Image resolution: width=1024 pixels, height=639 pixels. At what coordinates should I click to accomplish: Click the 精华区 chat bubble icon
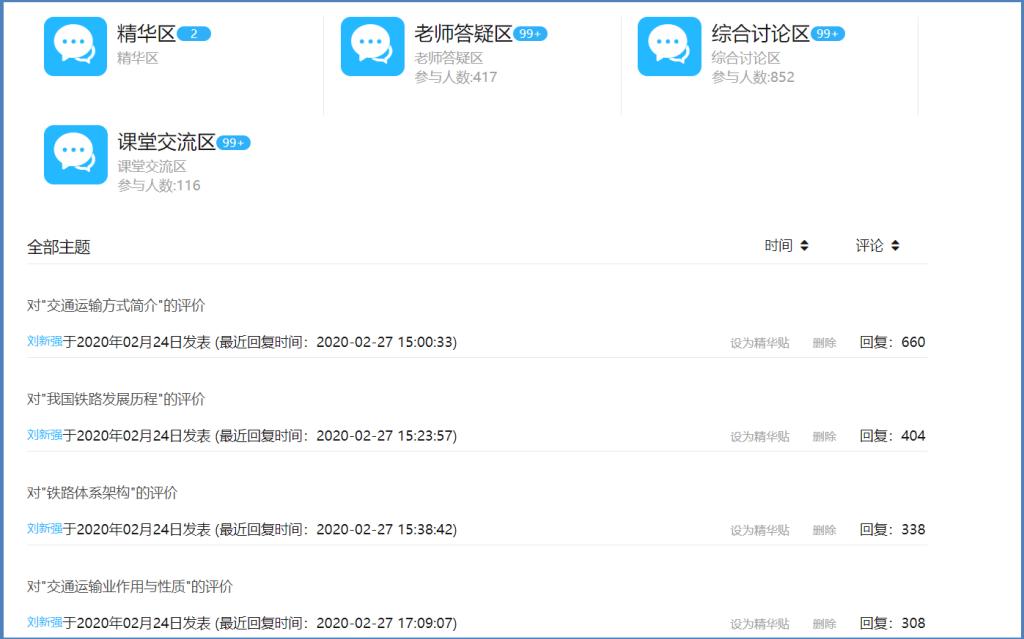coord(75,46)
